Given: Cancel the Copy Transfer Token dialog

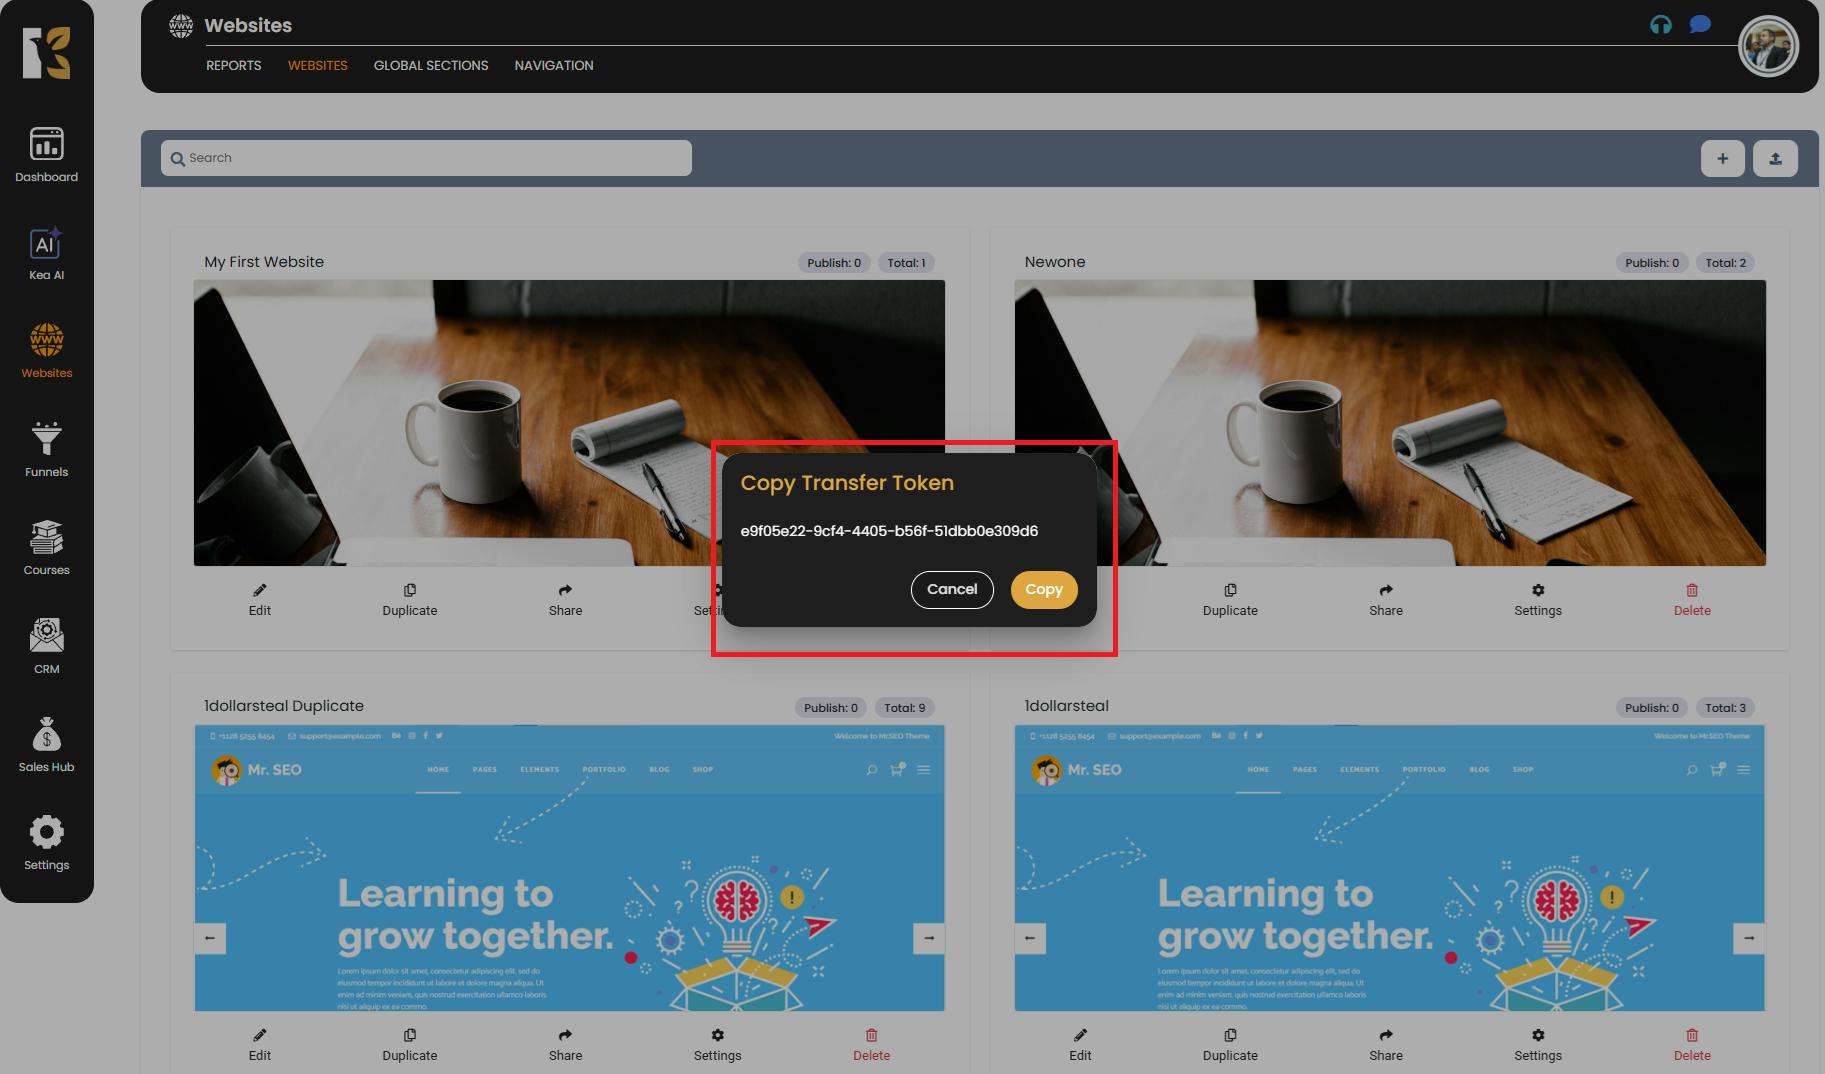Looking at the screenshot, I should click(x=951, y=589).
